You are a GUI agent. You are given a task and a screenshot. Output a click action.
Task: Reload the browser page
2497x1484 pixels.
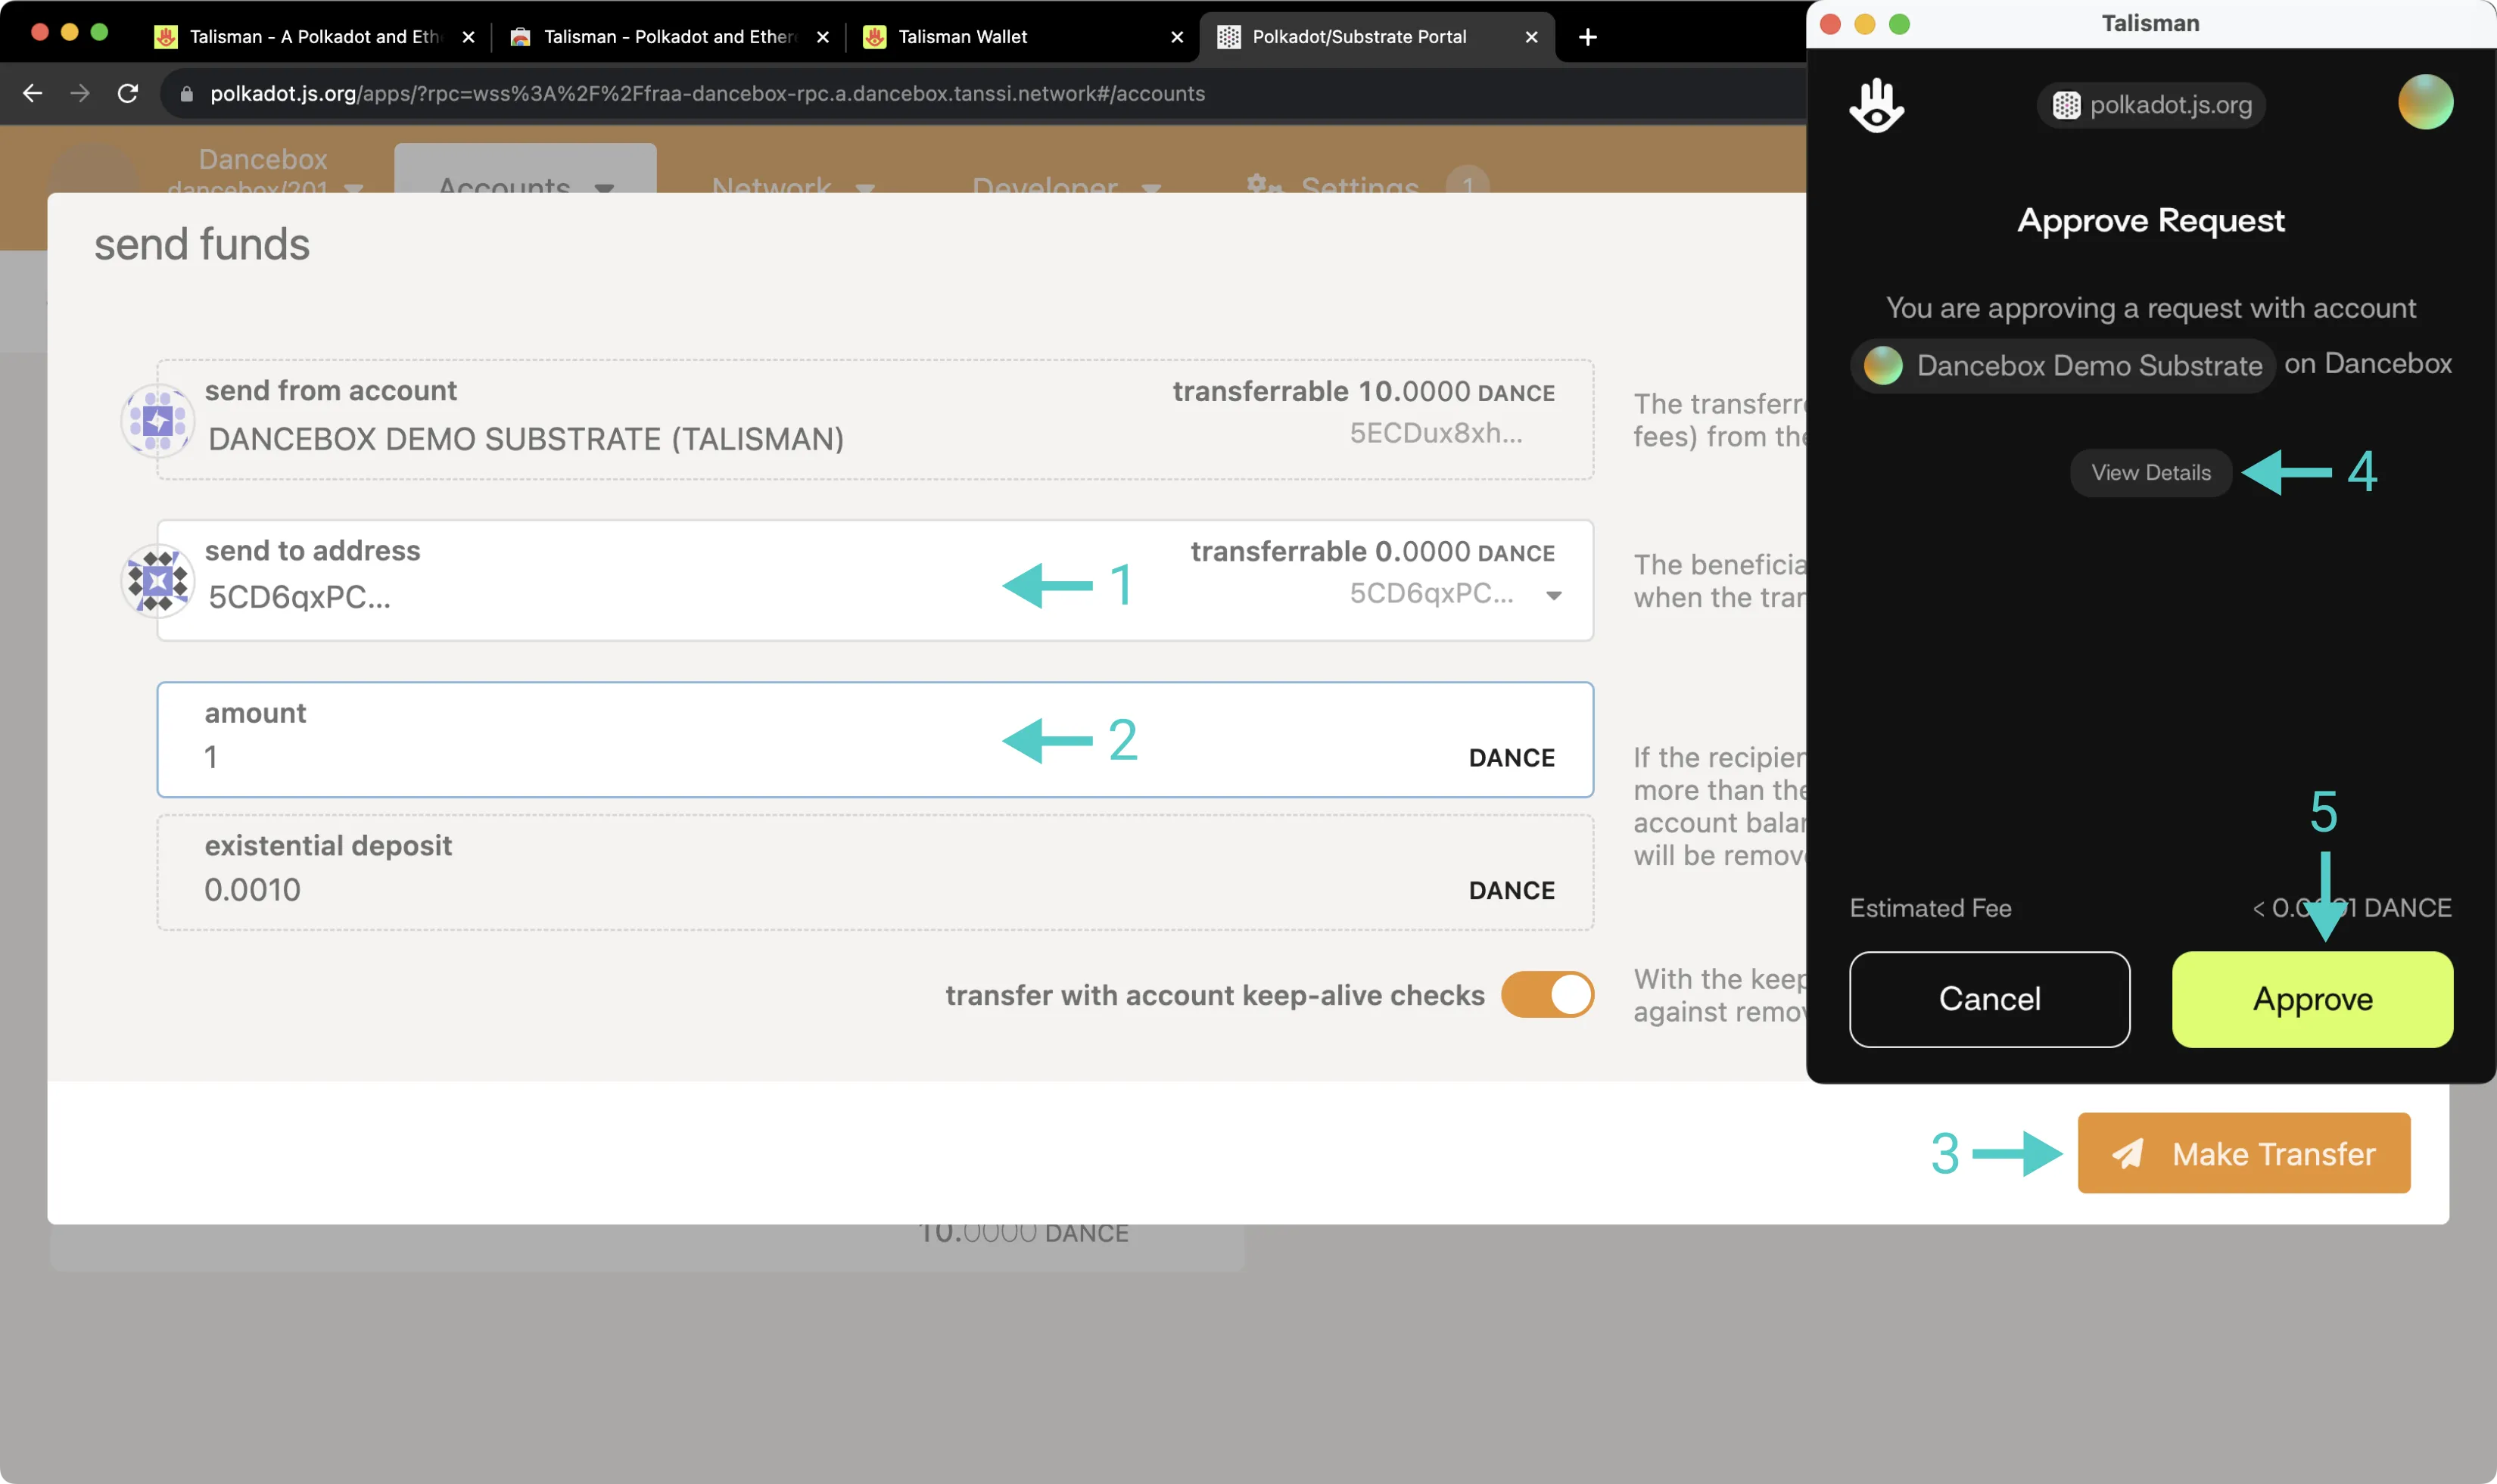127,93
